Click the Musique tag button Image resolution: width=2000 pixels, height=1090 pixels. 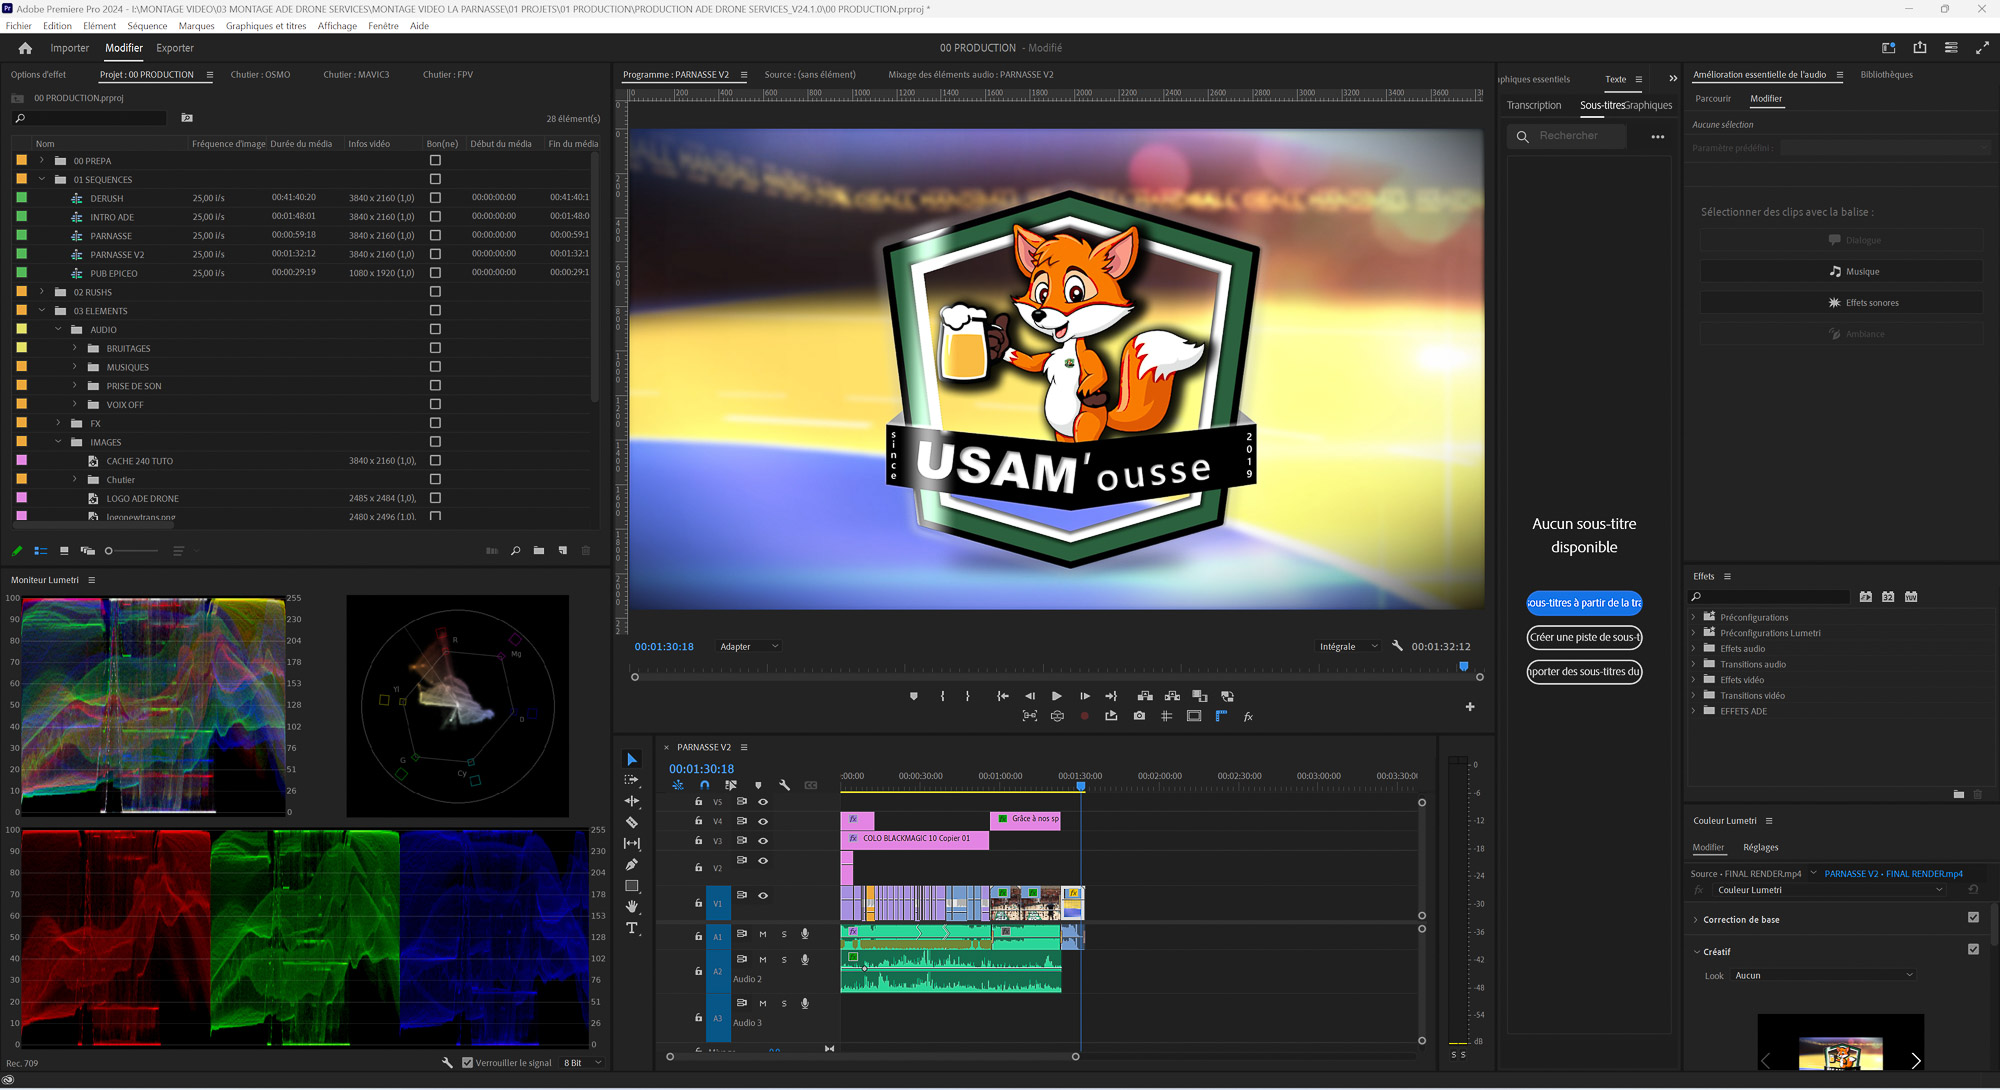(x=1841, y=271)
